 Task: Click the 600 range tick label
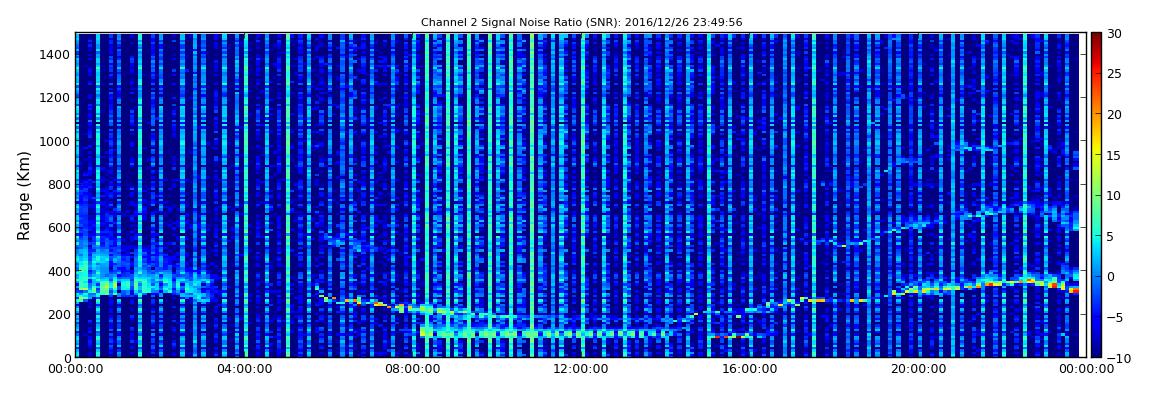(59, 227)
